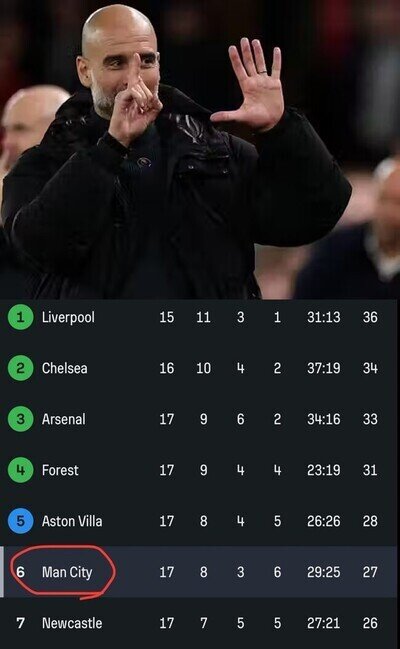This screenshot has height=649, width=400.
Task: Click the green position 3 badge
Action: (x=20, y=419)
